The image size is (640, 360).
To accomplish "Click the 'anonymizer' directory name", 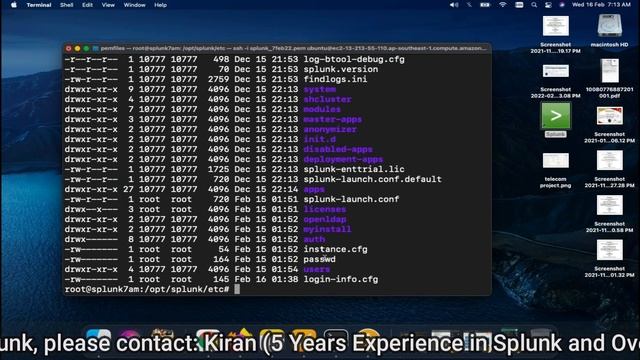I will pyautogui.click(x=330, y=129).
